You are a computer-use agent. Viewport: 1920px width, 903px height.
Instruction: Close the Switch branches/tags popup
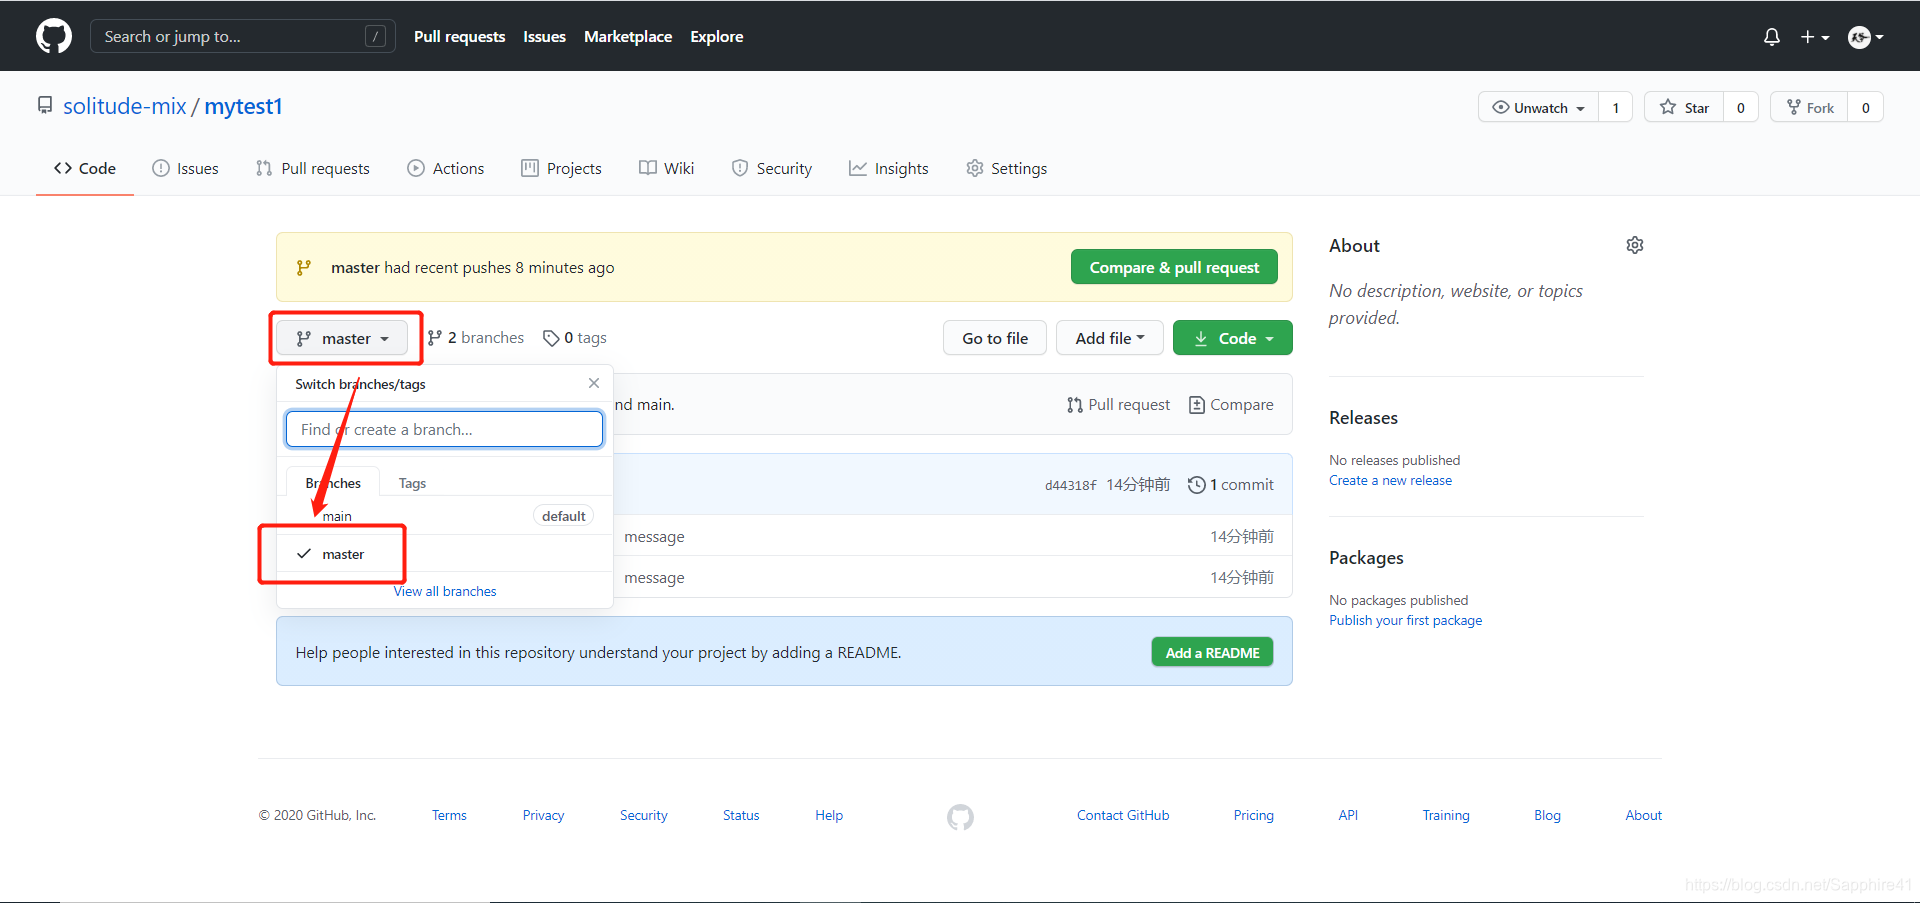click(594, 383)
